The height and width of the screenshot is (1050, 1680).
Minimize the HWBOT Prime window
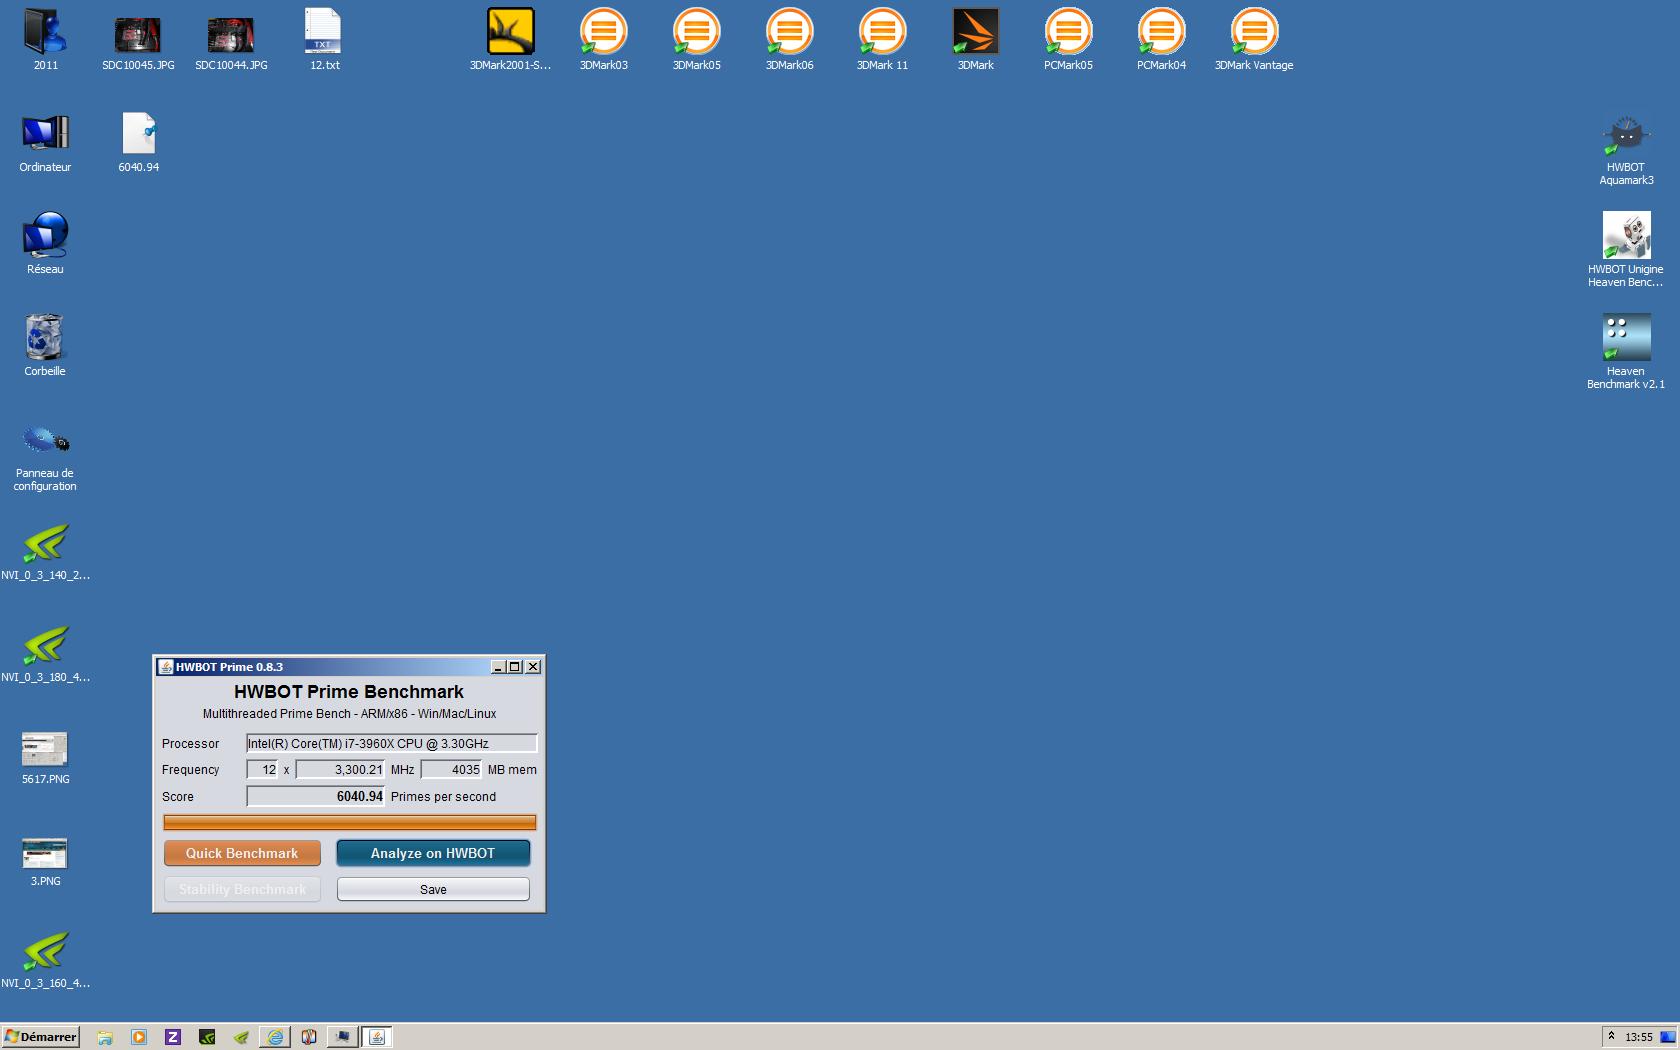pos(498,667)
